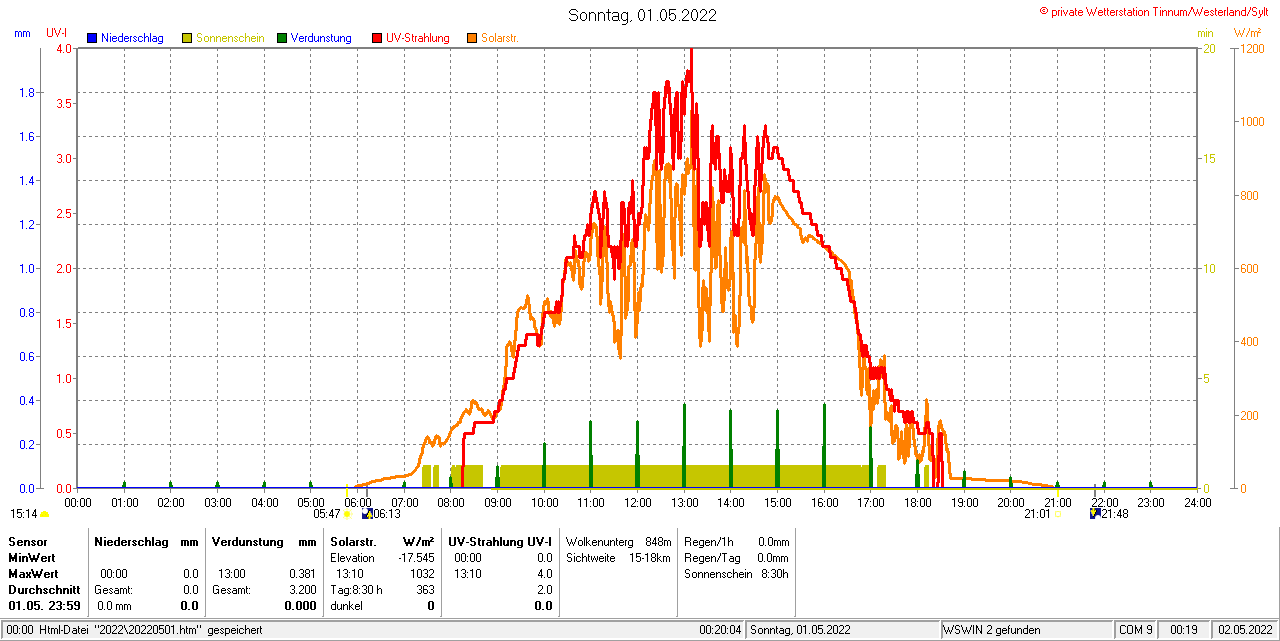Click the Tag:8:30 h label
The height and width of the screenshot is (641, 1280).
(356, 590)
